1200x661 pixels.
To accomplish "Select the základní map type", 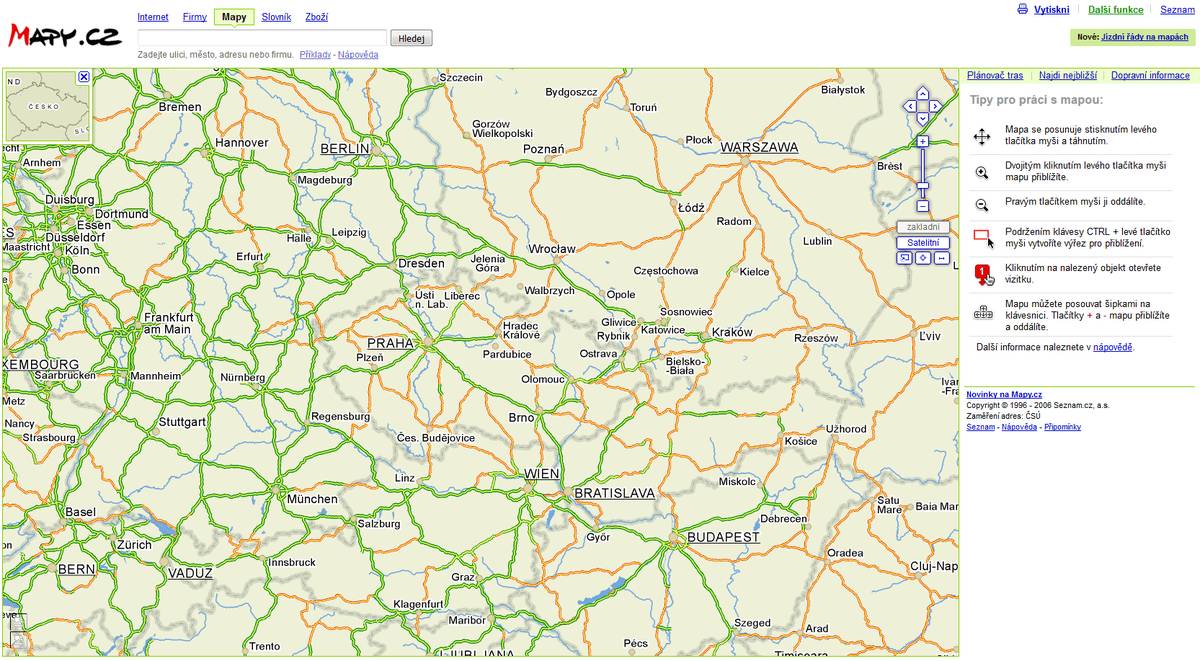I will pyautogui.click(x=923, y=227).
